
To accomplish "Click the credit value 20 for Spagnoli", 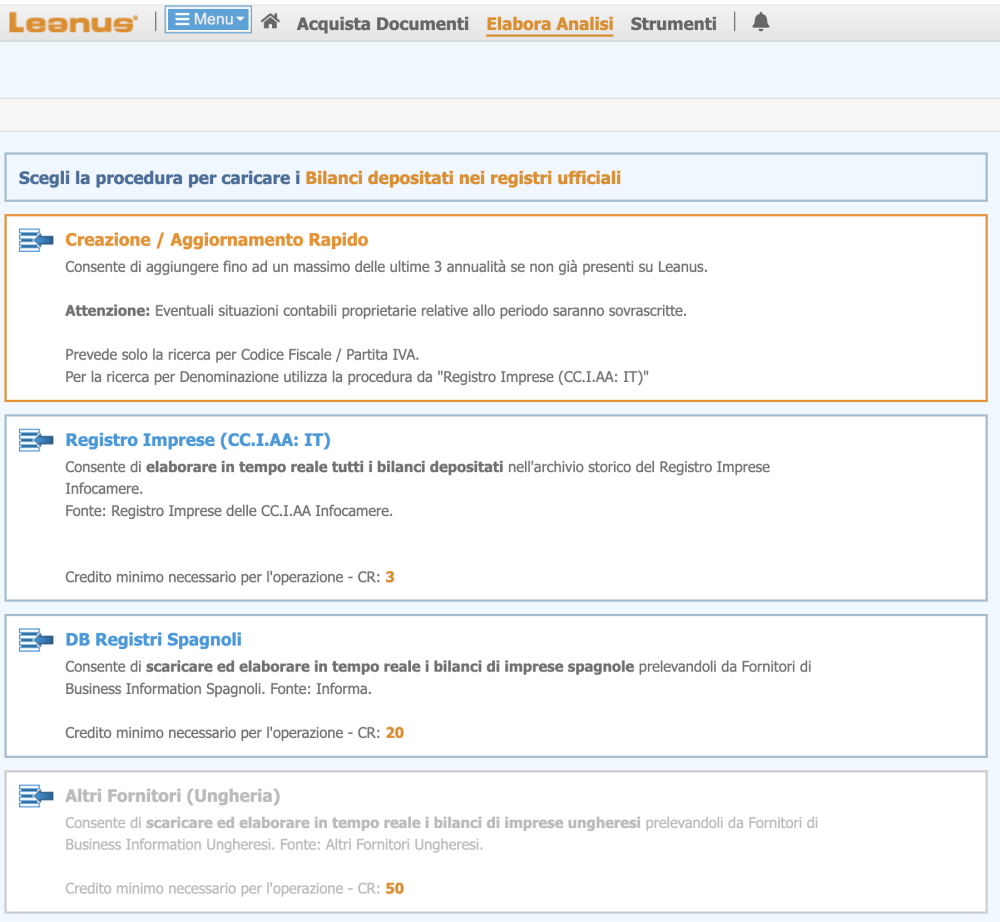I will coord(395,733).
